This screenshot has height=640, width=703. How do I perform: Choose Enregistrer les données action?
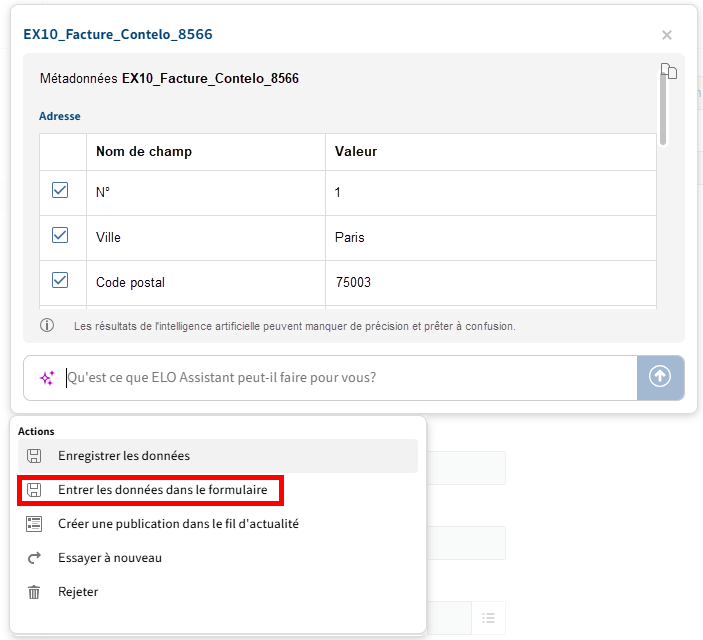tap(218, 456)
